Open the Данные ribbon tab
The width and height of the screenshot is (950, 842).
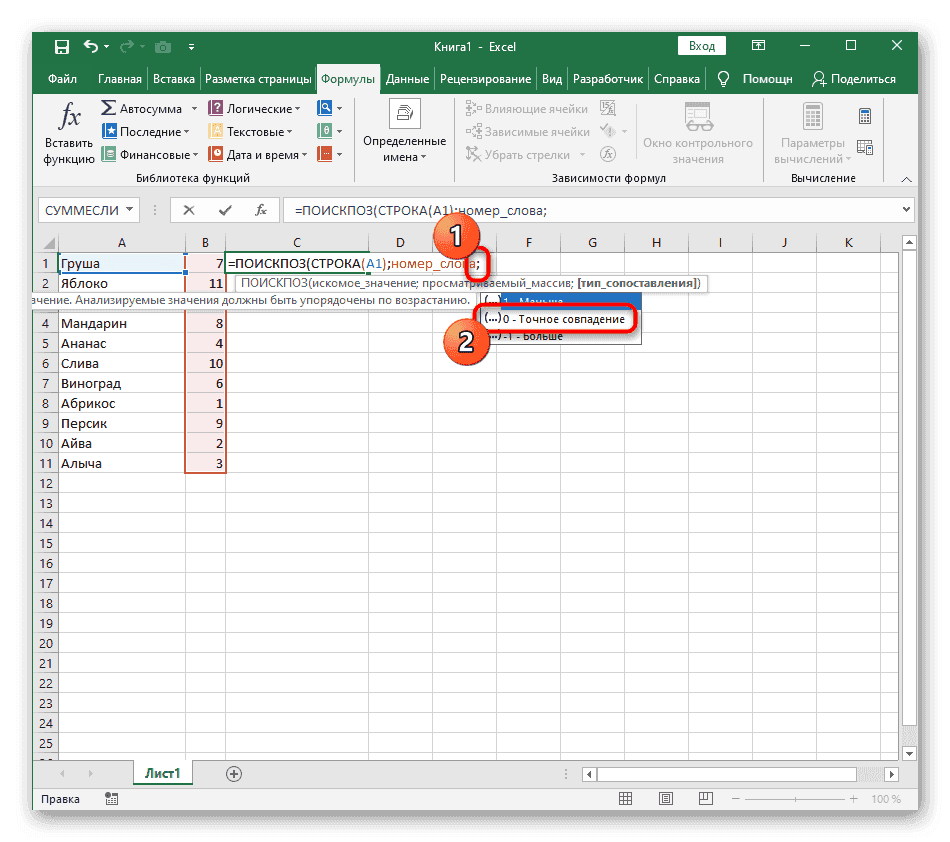(407, 79)
